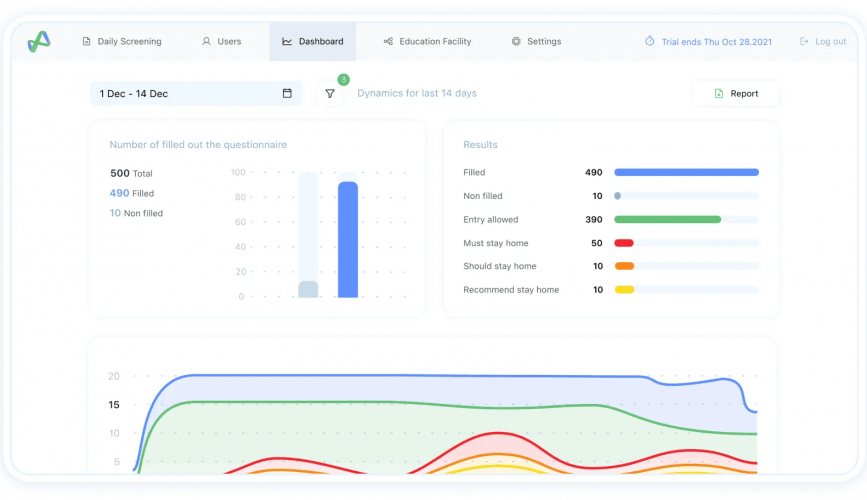Click the 1 Dec - 14 Dec date field
This screenshot has width=867, height=500.
[x=196, y=93]
